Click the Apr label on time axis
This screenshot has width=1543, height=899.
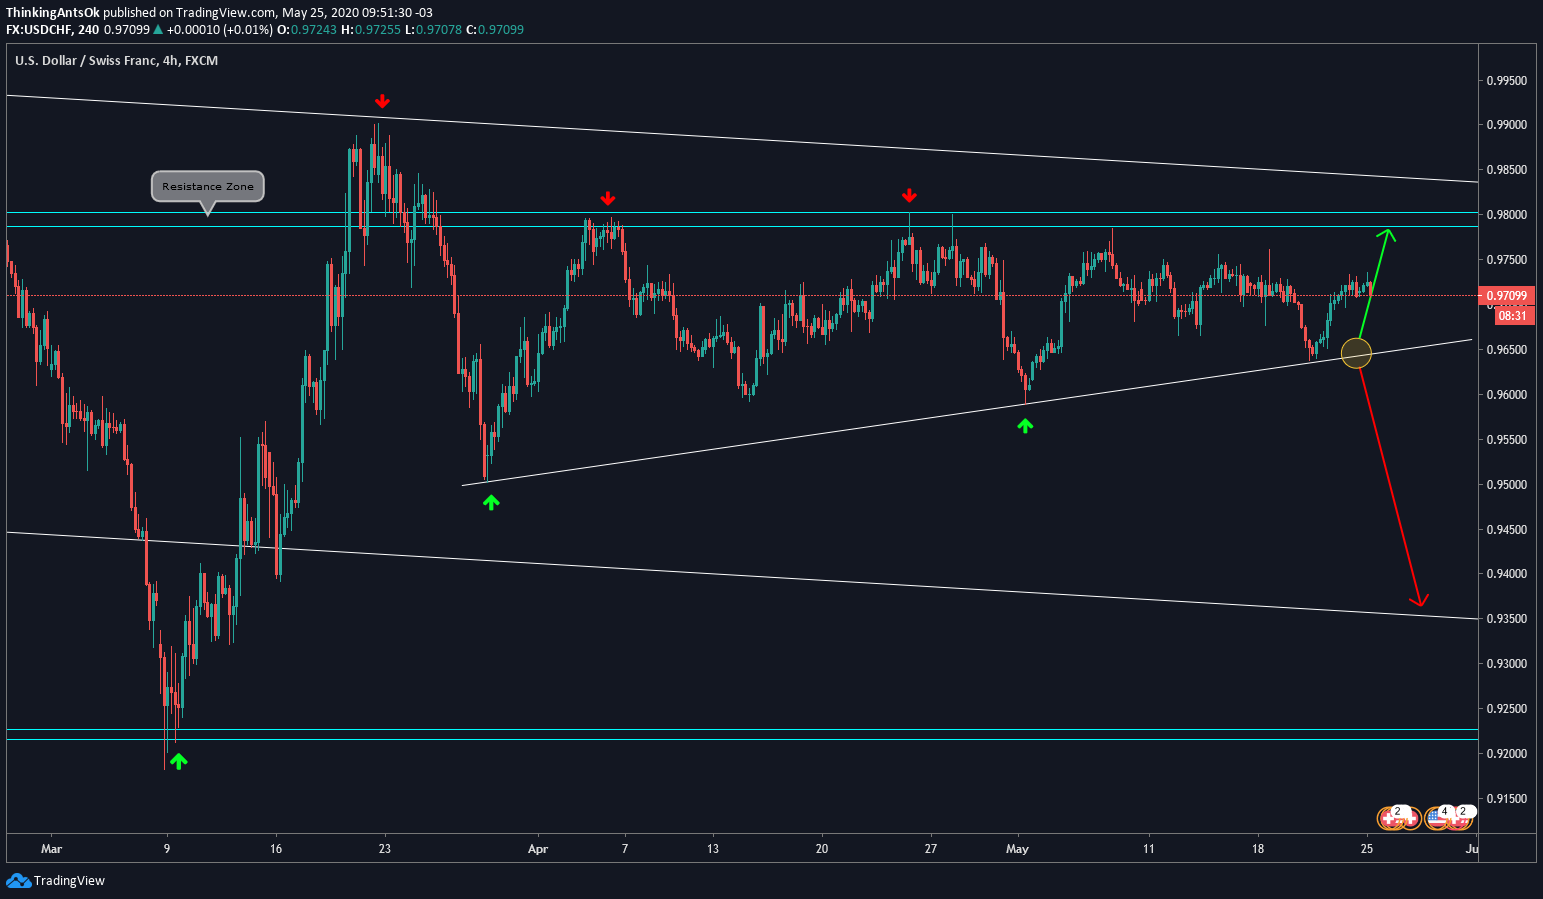pyautogui.click(x=538, y=849)
